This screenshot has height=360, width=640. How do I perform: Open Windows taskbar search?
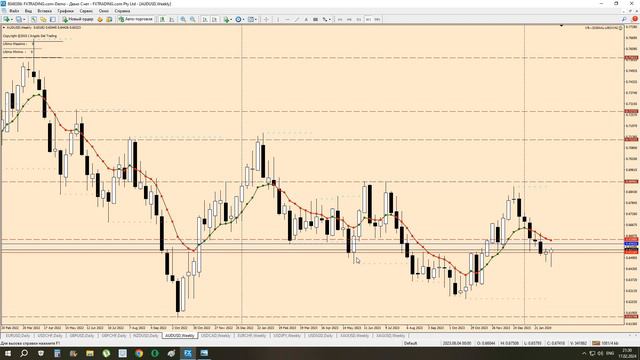[x=24, y=353]
